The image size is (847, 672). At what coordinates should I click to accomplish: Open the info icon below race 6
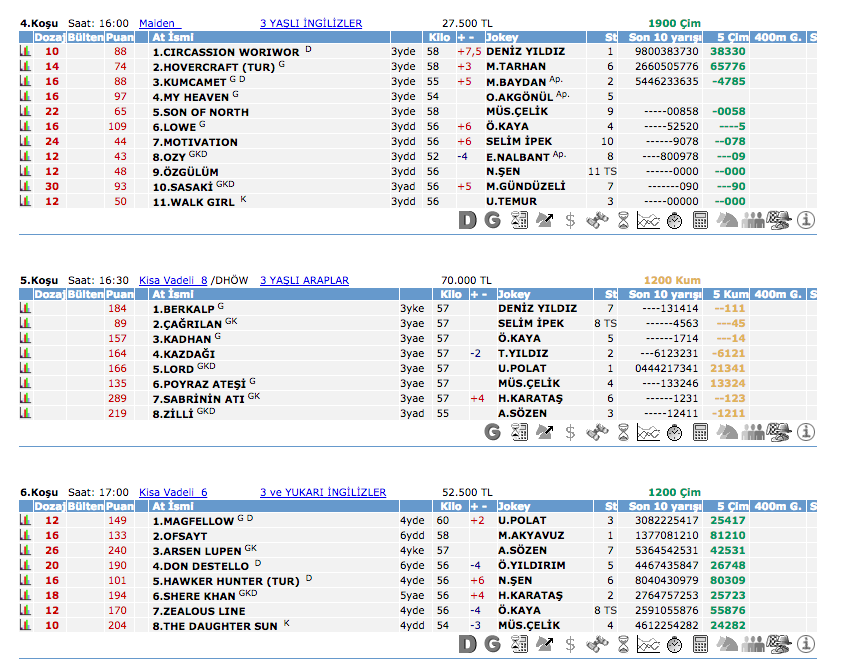pos(805,644)
